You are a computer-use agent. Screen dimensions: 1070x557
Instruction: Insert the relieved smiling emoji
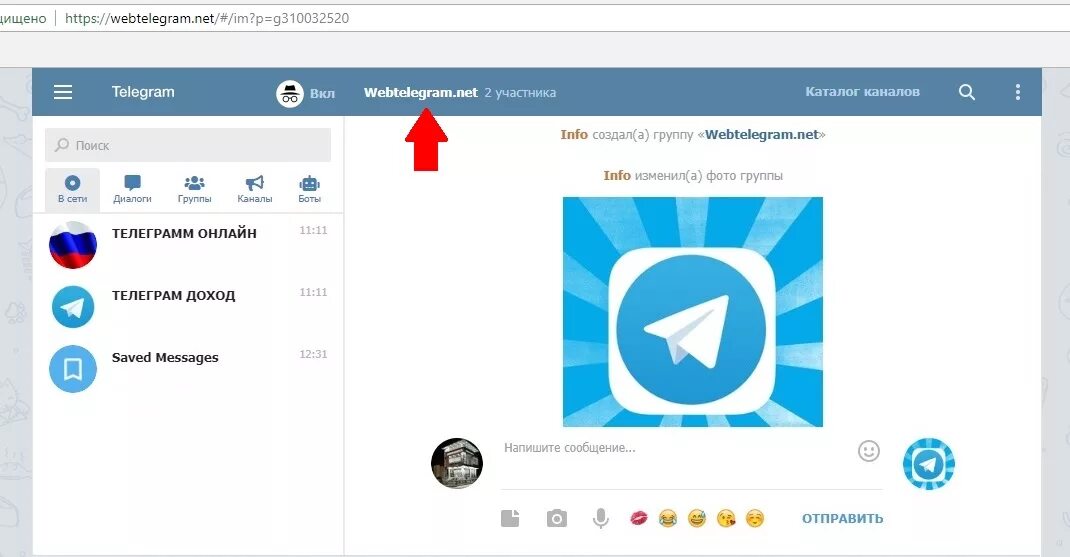[x=754, y=519]
